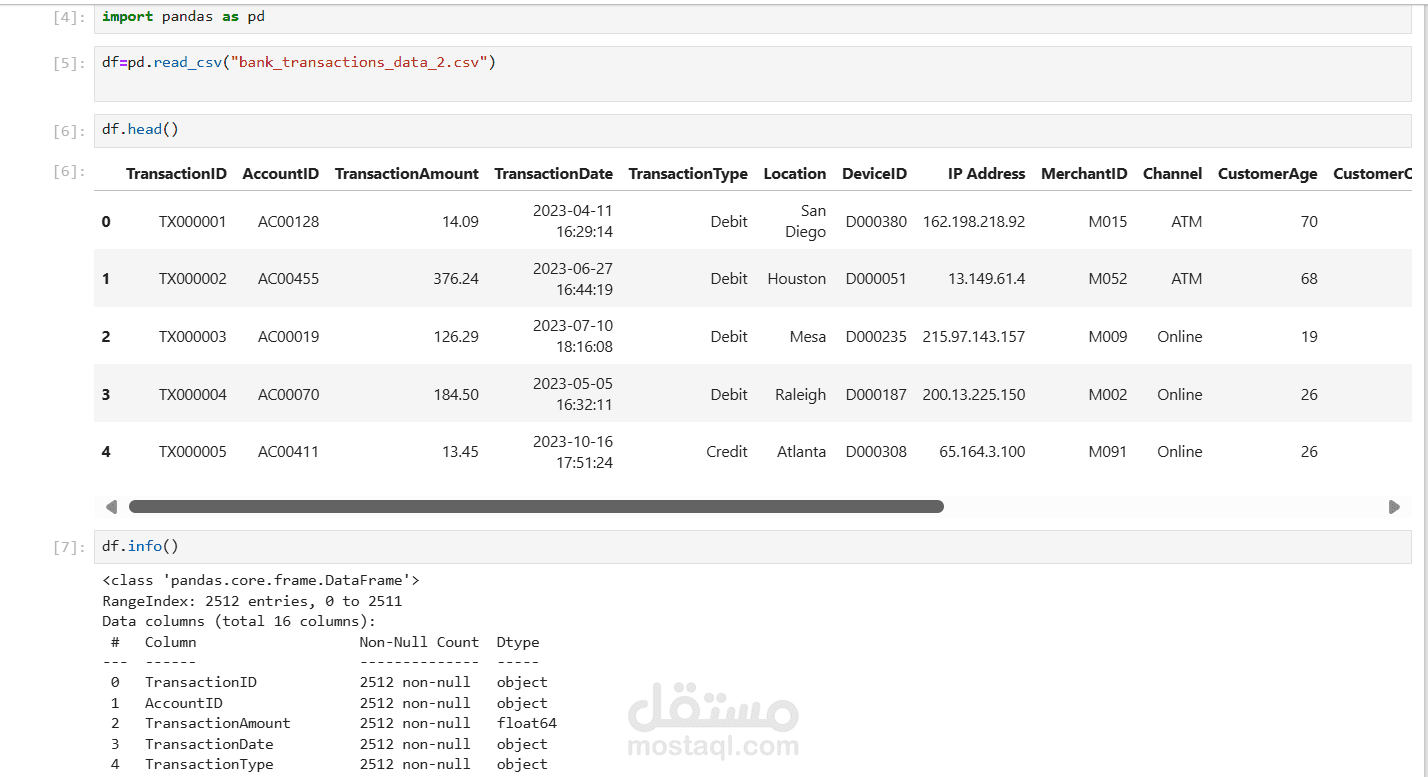Click the TX000002 transaction ID cell

coord(193,279)
